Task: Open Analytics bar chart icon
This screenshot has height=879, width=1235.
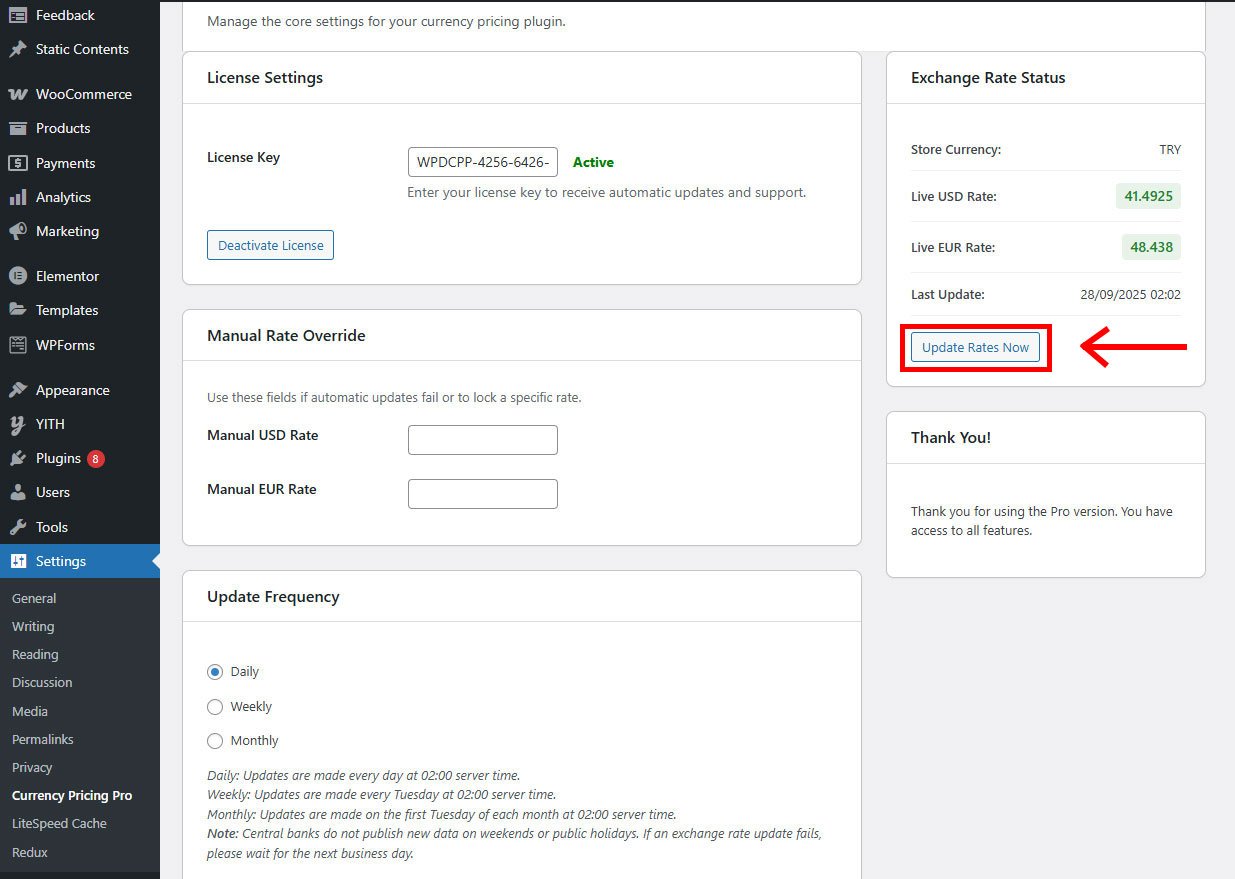Action: click(x=18, y=197)
